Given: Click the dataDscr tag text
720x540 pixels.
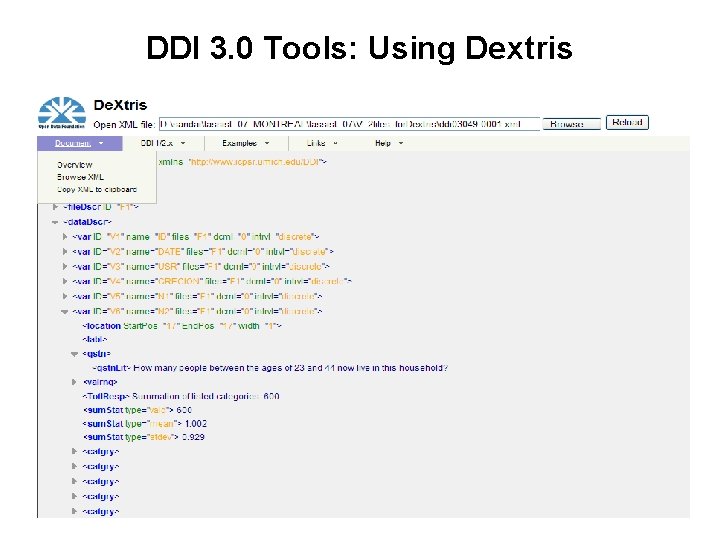Looking at the screenshot, I should 87,222.
